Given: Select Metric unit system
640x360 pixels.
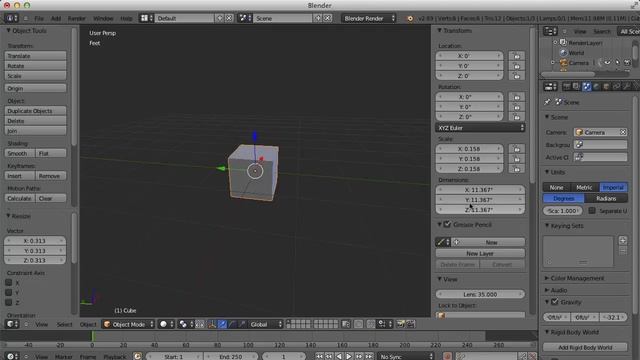Looking at the screenshot, I should tap(584, 187).
